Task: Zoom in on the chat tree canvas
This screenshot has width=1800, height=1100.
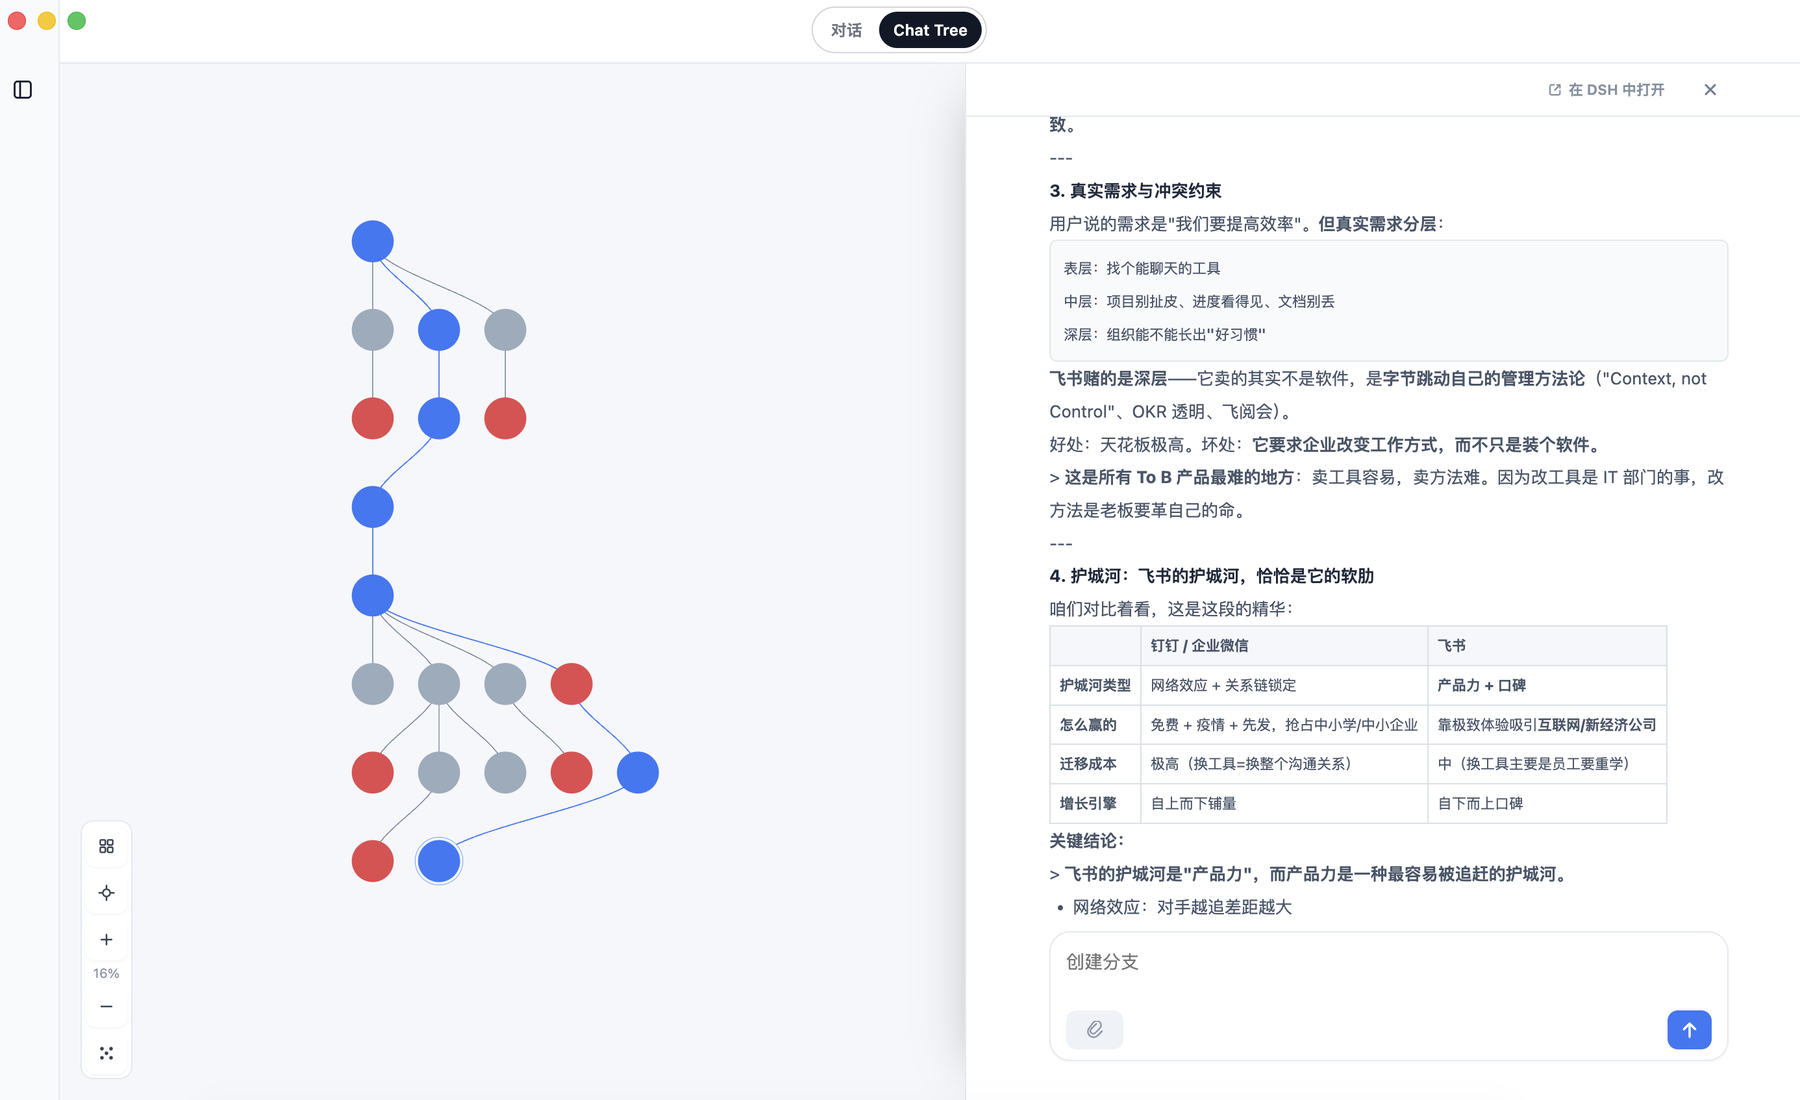Action: tap(106, 940)
